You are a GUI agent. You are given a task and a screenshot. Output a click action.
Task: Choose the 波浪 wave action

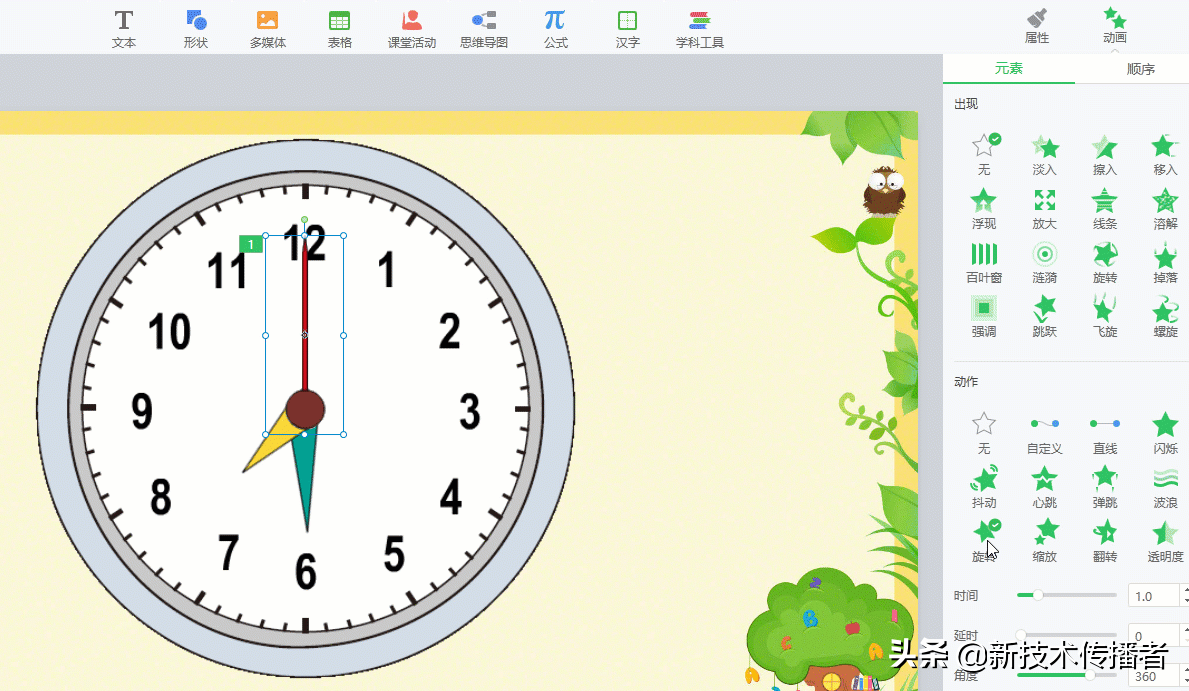[1165, 486]
